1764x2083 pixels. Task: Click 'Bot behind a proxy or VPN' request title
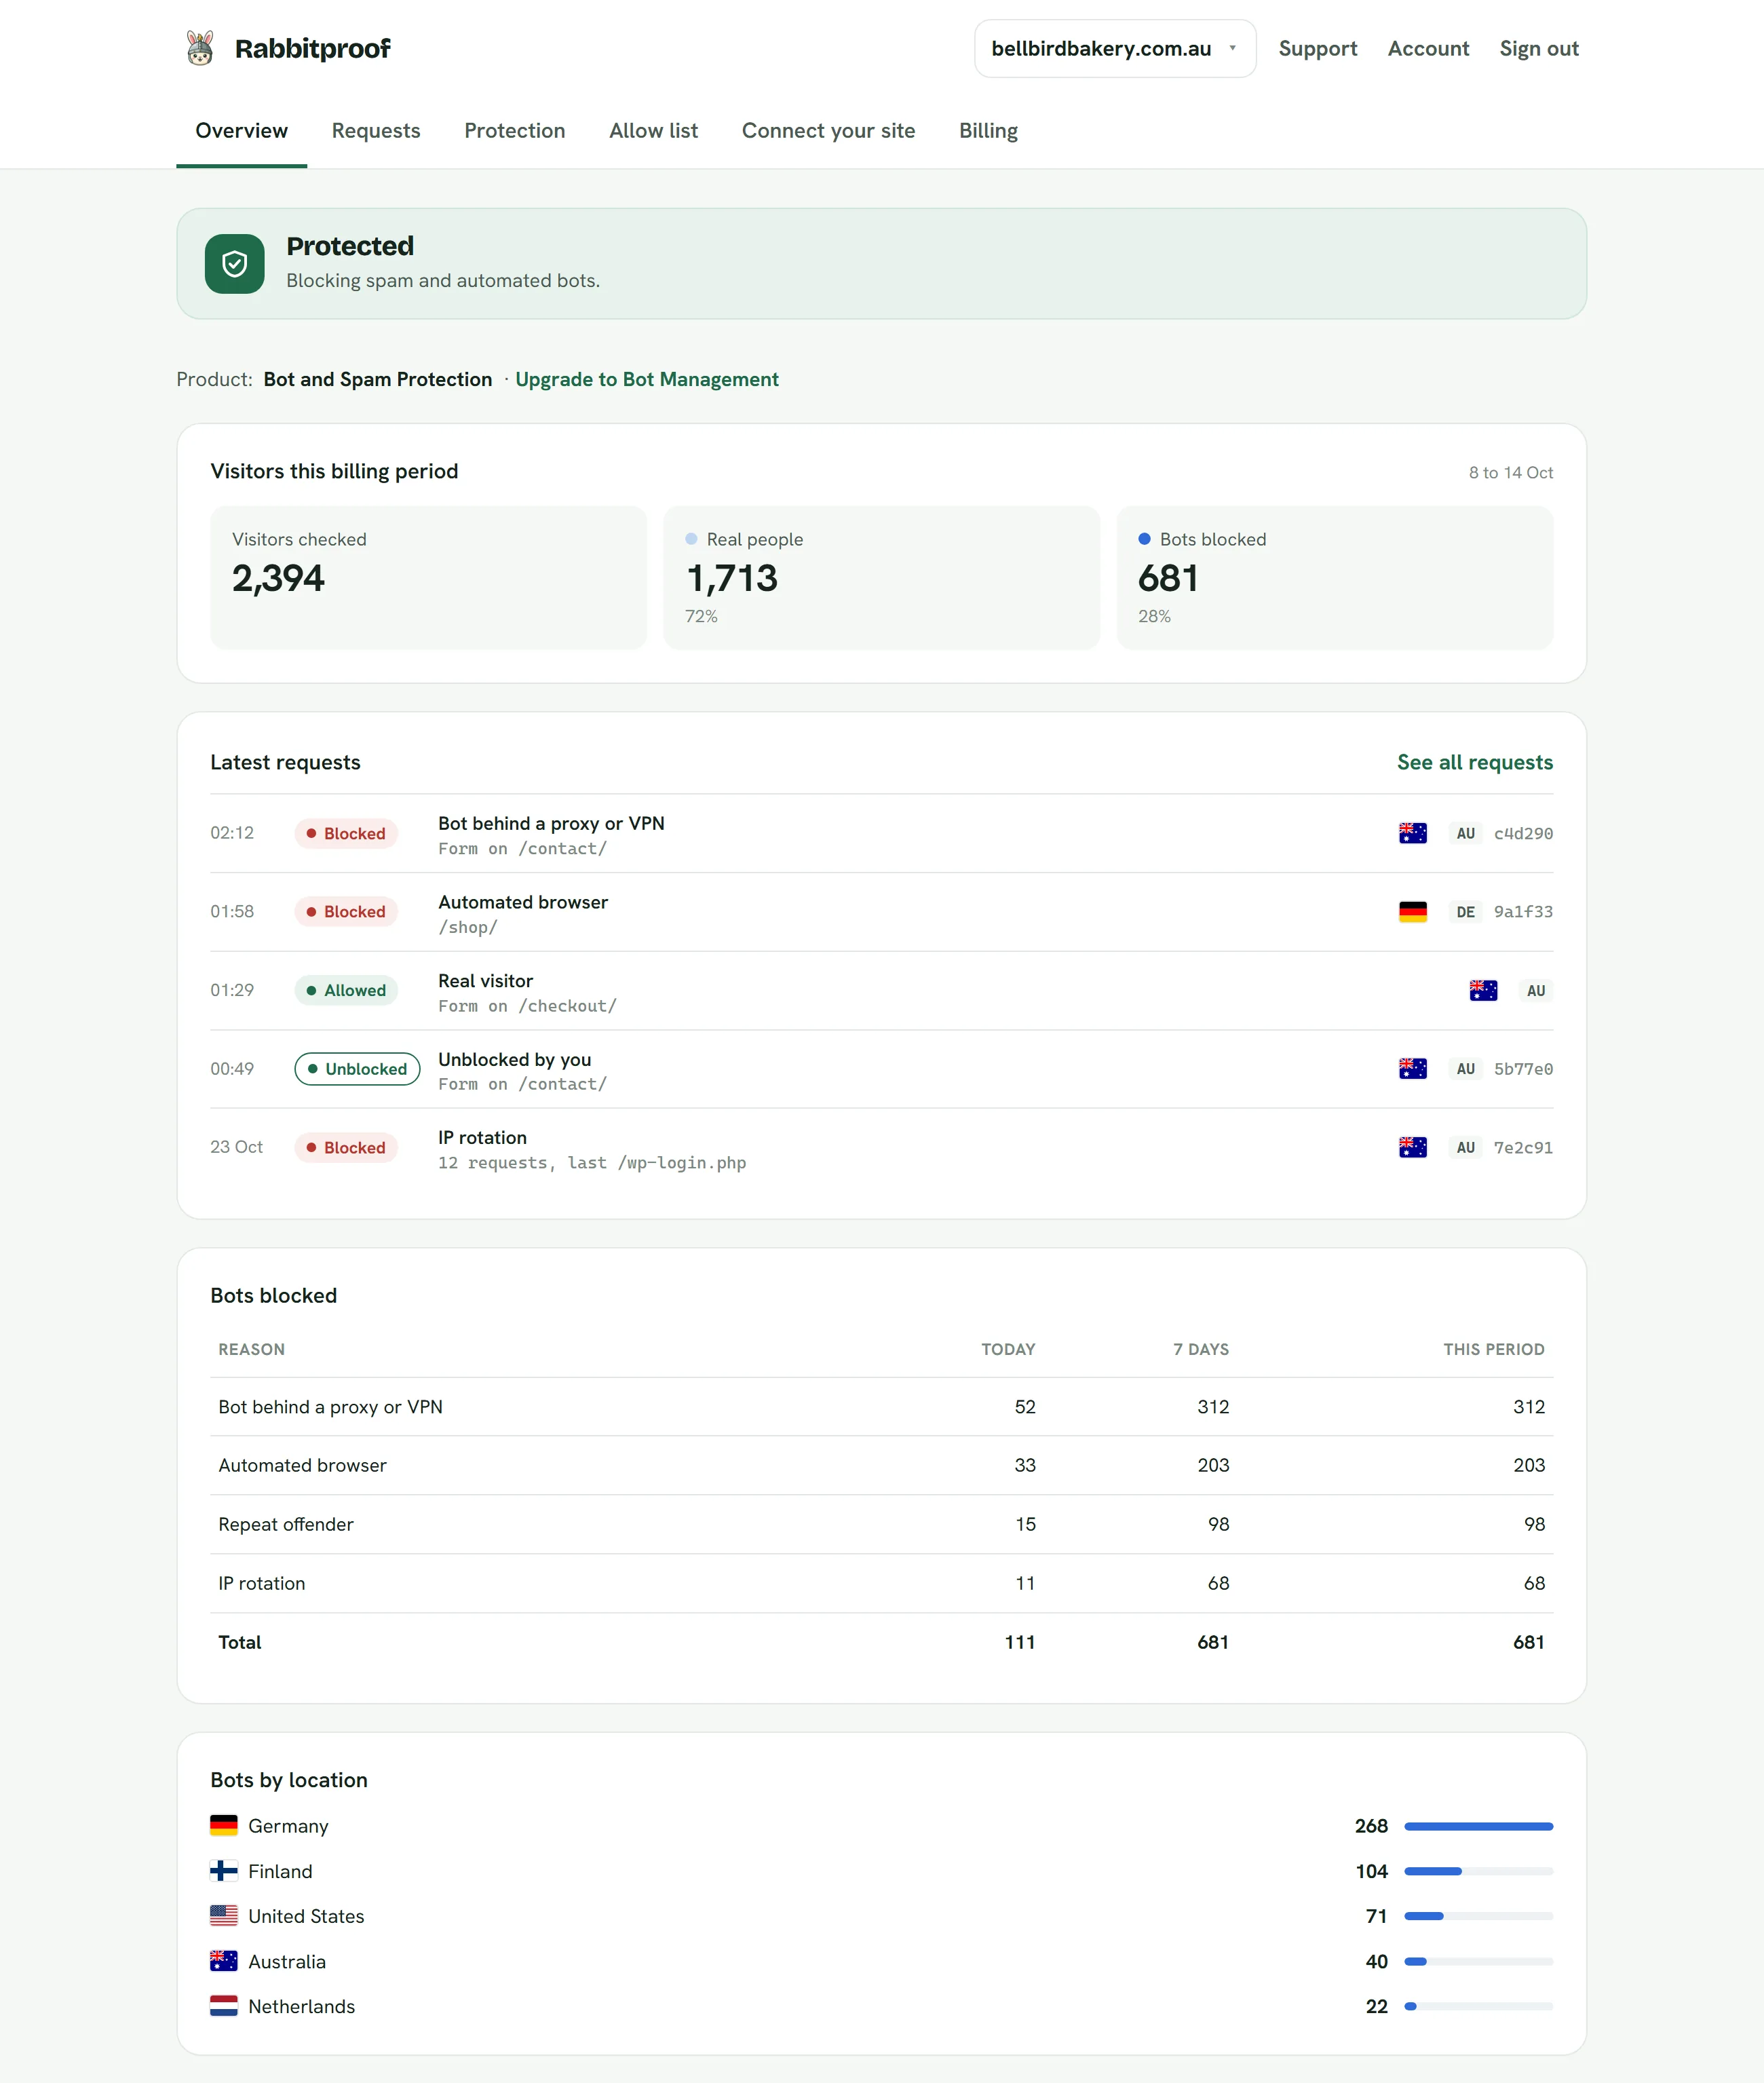tap(551, 823)
